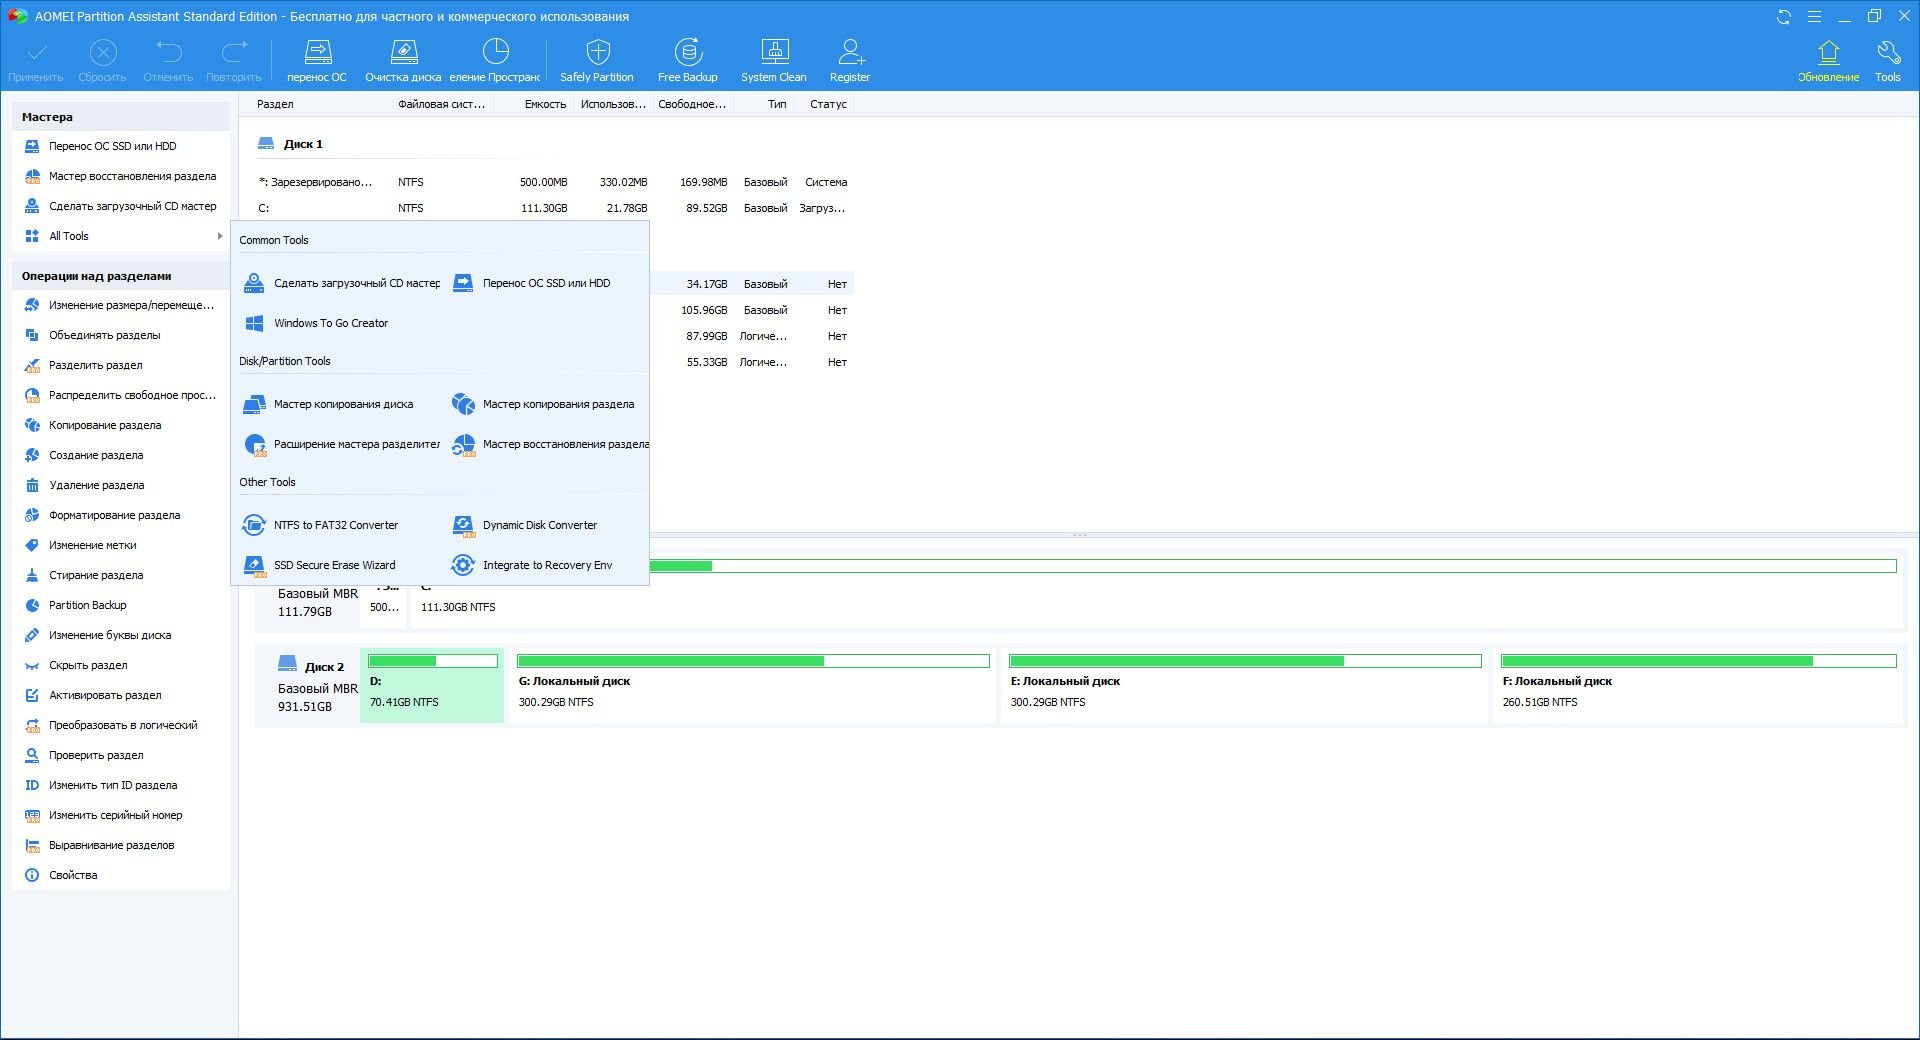Launch SSD Secure Erase Wizard
The width and height of the screenshot is (1920, 1040).
(334, 565)
